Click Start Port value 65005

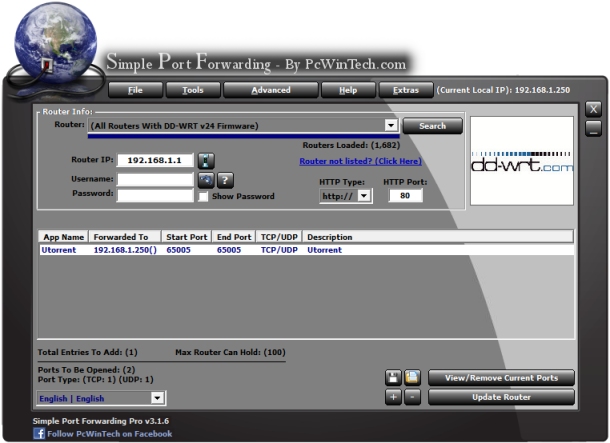pos(179,250)
